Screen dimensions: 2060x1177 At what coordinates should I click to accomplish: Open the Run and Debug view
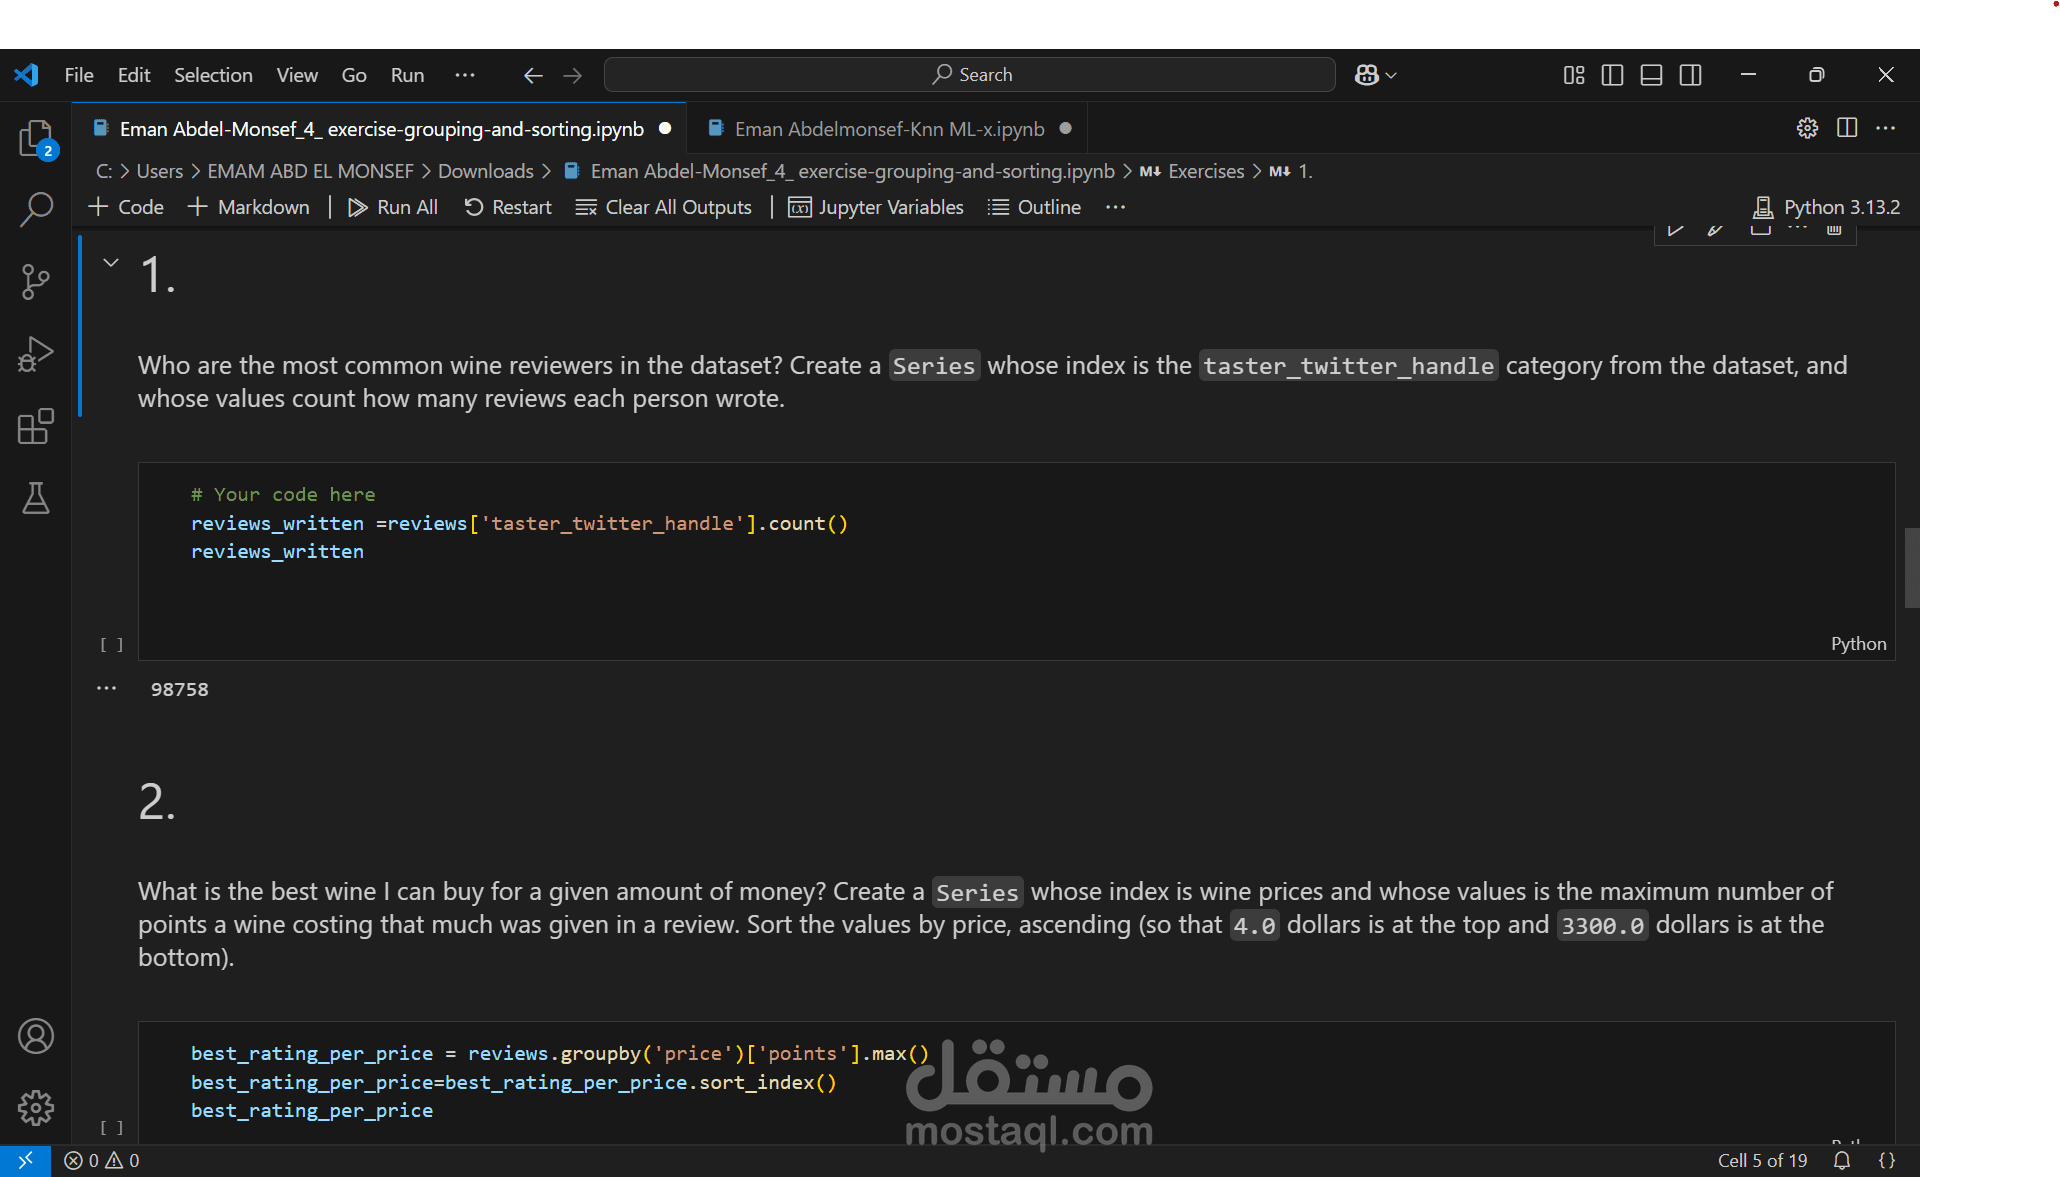tap(36, 354)
